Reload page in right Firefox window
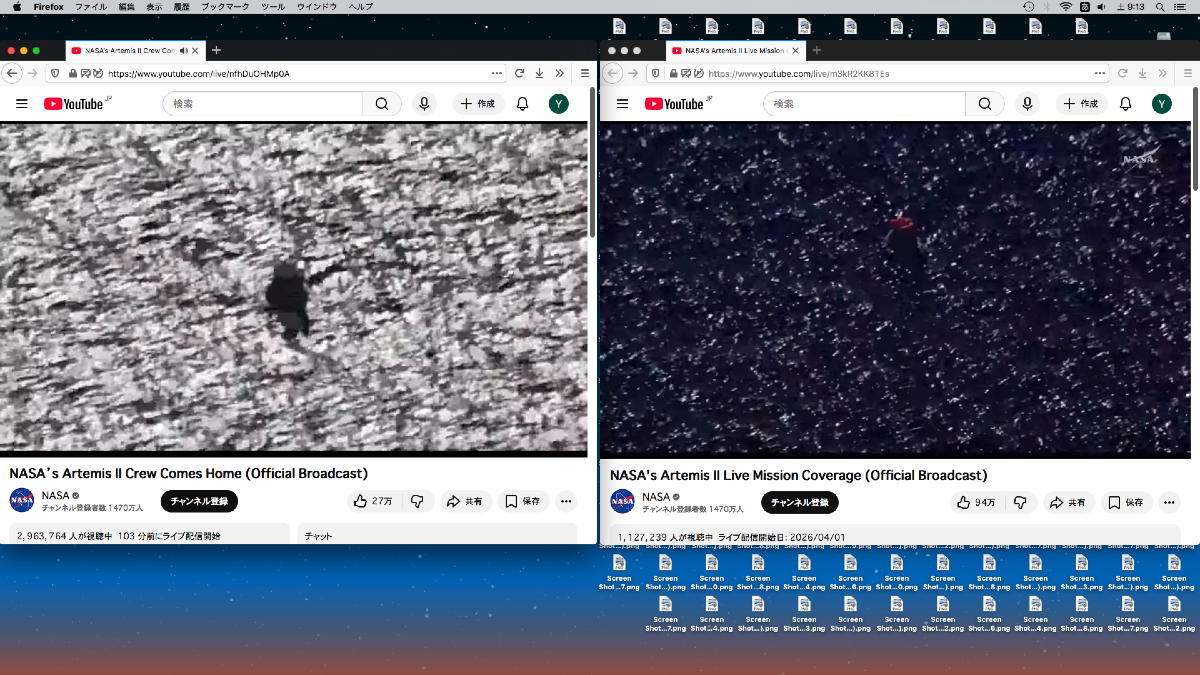This screenshot has width=1200, height=675. click(x=1123, y=73)
